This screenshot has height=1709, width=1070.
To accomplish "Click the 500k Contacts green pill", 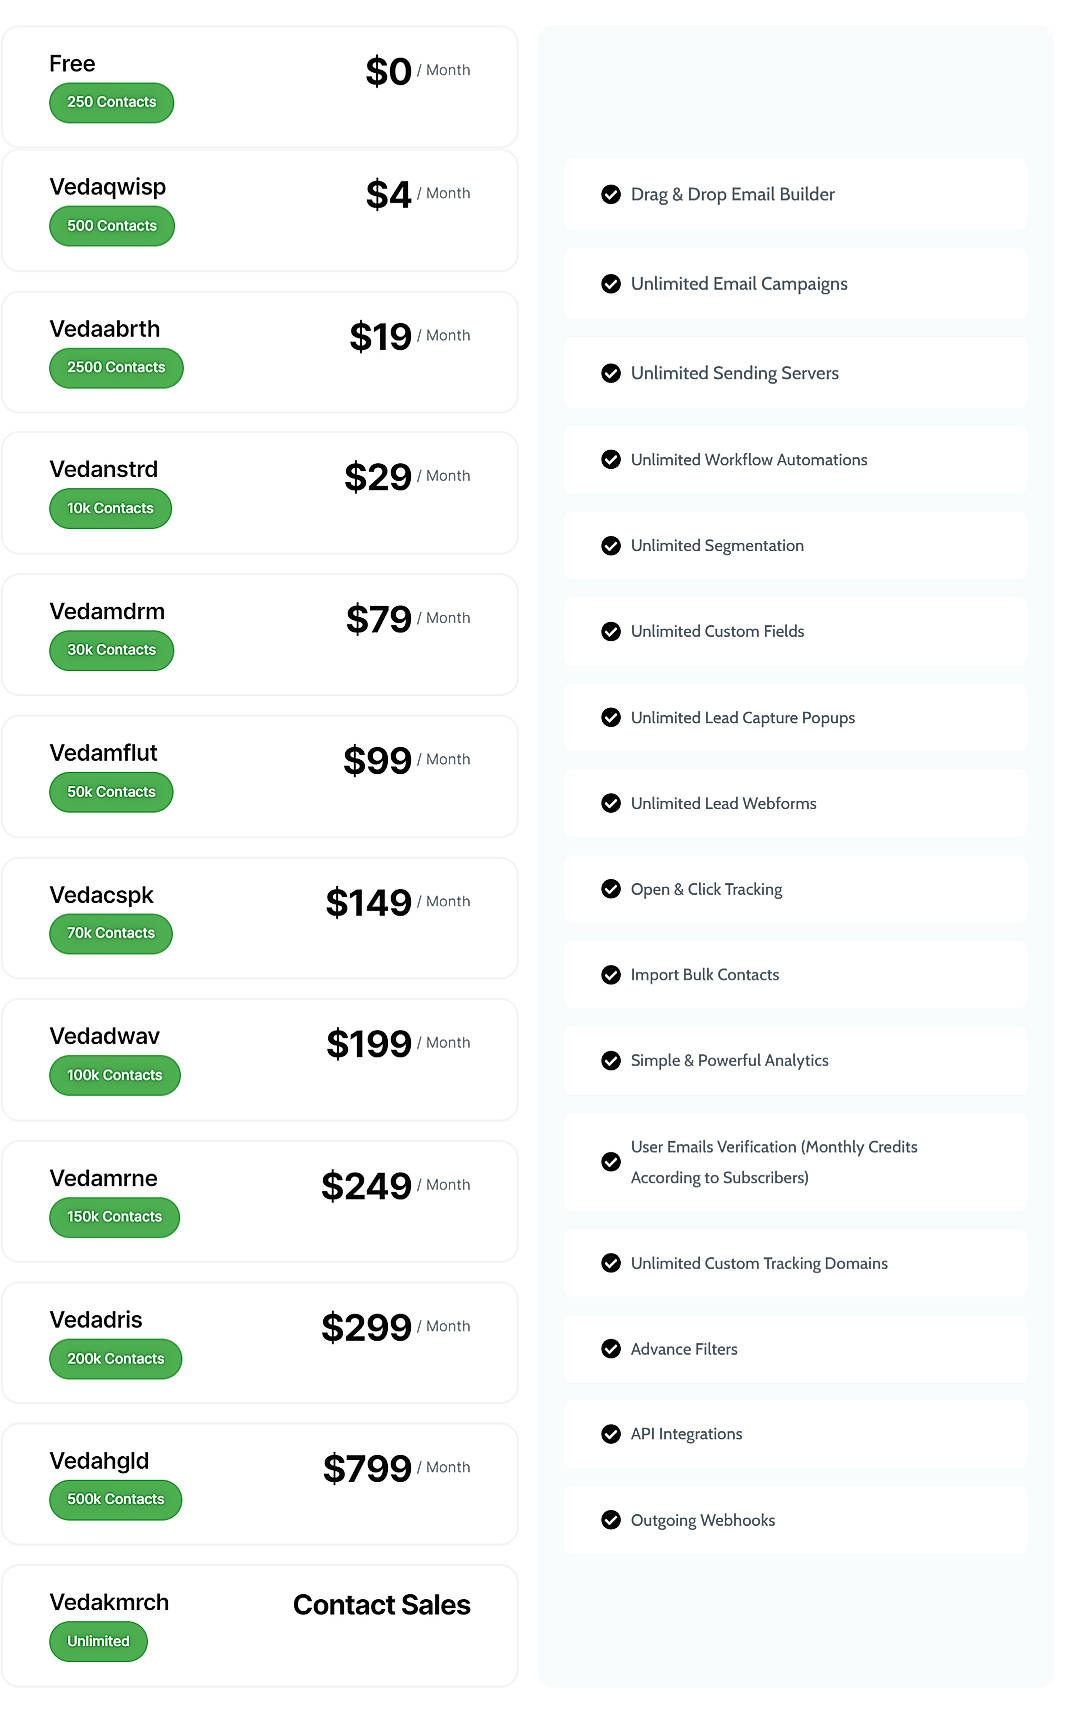I will [x=115, y=1499].
